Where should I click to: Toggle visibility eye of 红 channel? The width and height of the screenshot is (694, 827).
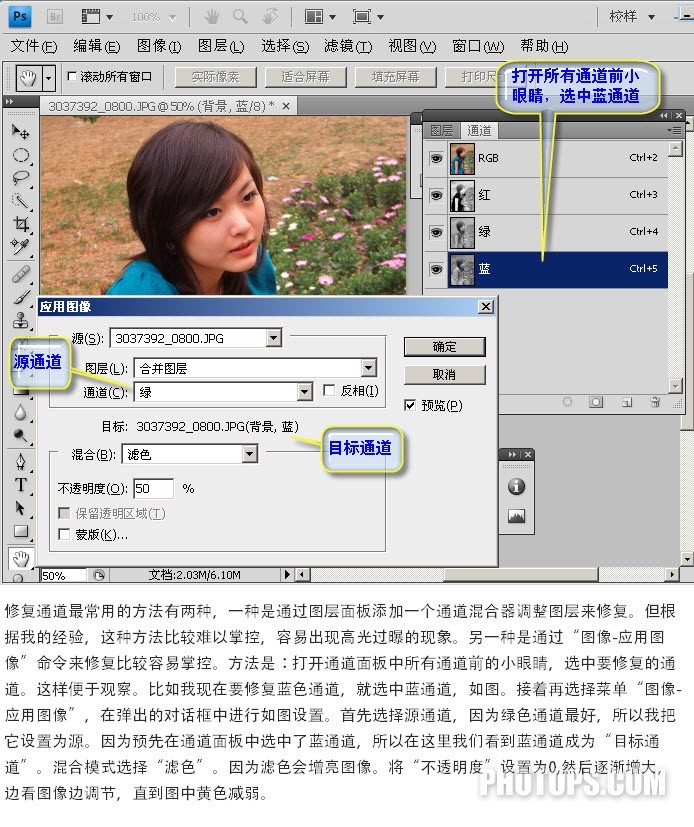pos(436,195)
